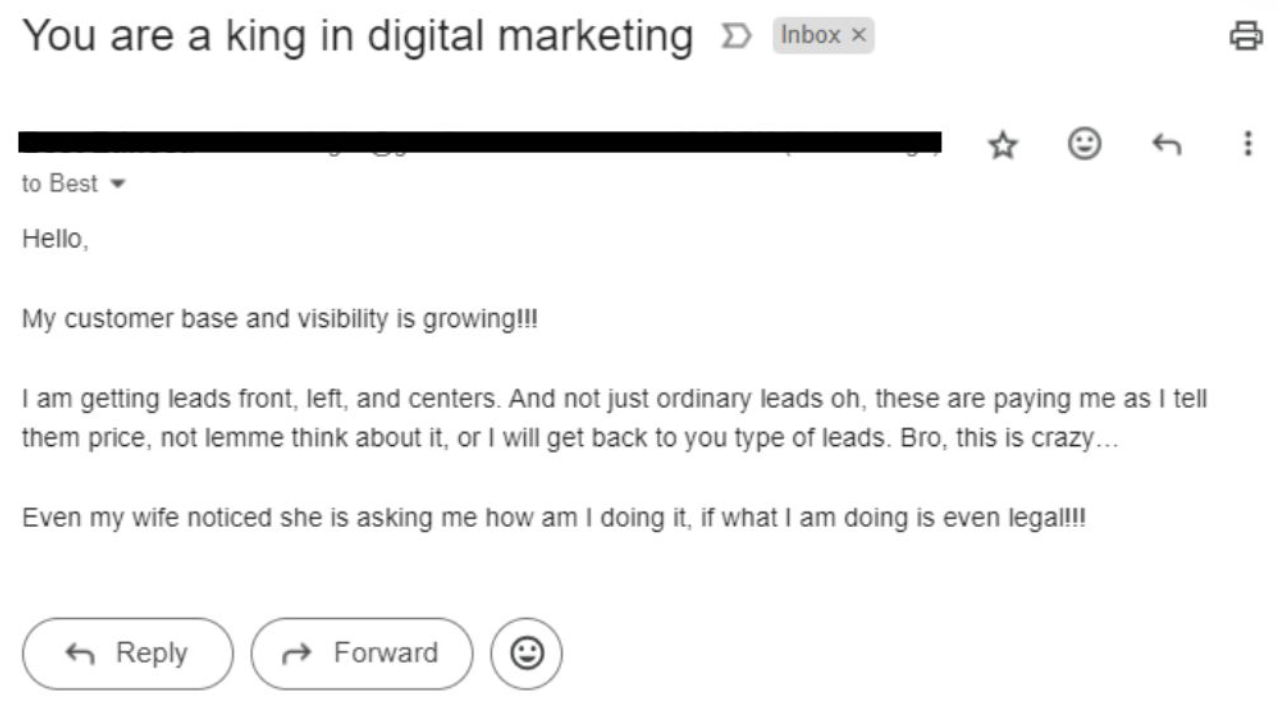Click the "Even my wife noticed" sentence
The height and width of the screenshot is (710, 1288).
tap(553, 519)
